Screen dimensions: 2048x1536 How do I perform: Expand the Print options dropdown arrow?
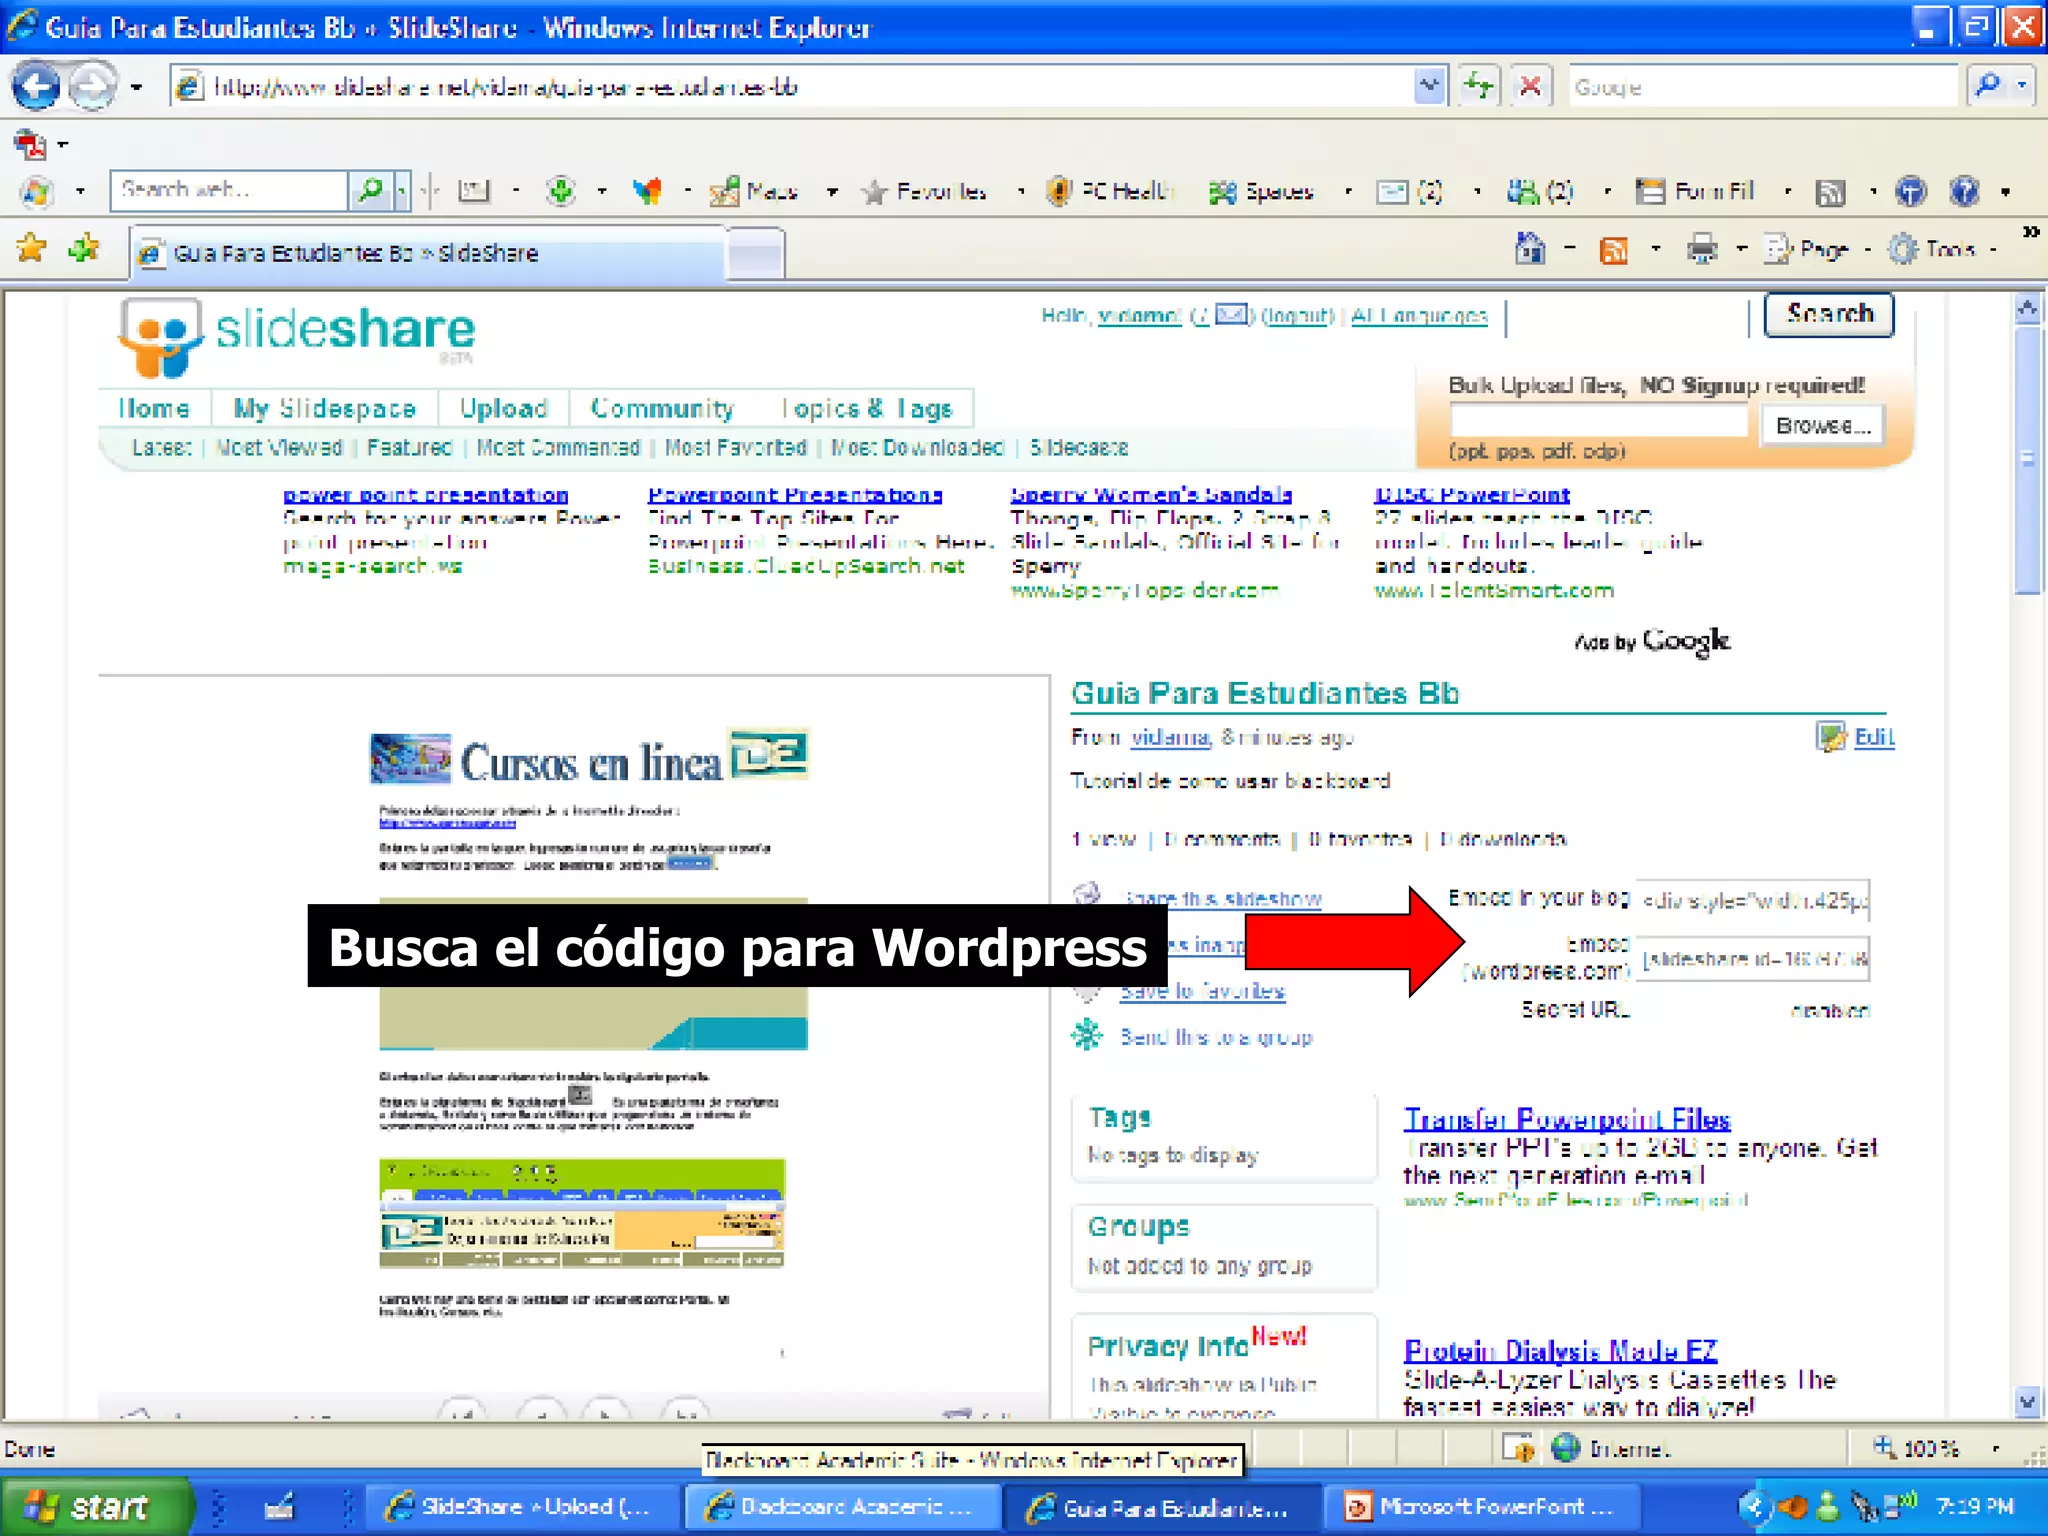(1741, 250)
